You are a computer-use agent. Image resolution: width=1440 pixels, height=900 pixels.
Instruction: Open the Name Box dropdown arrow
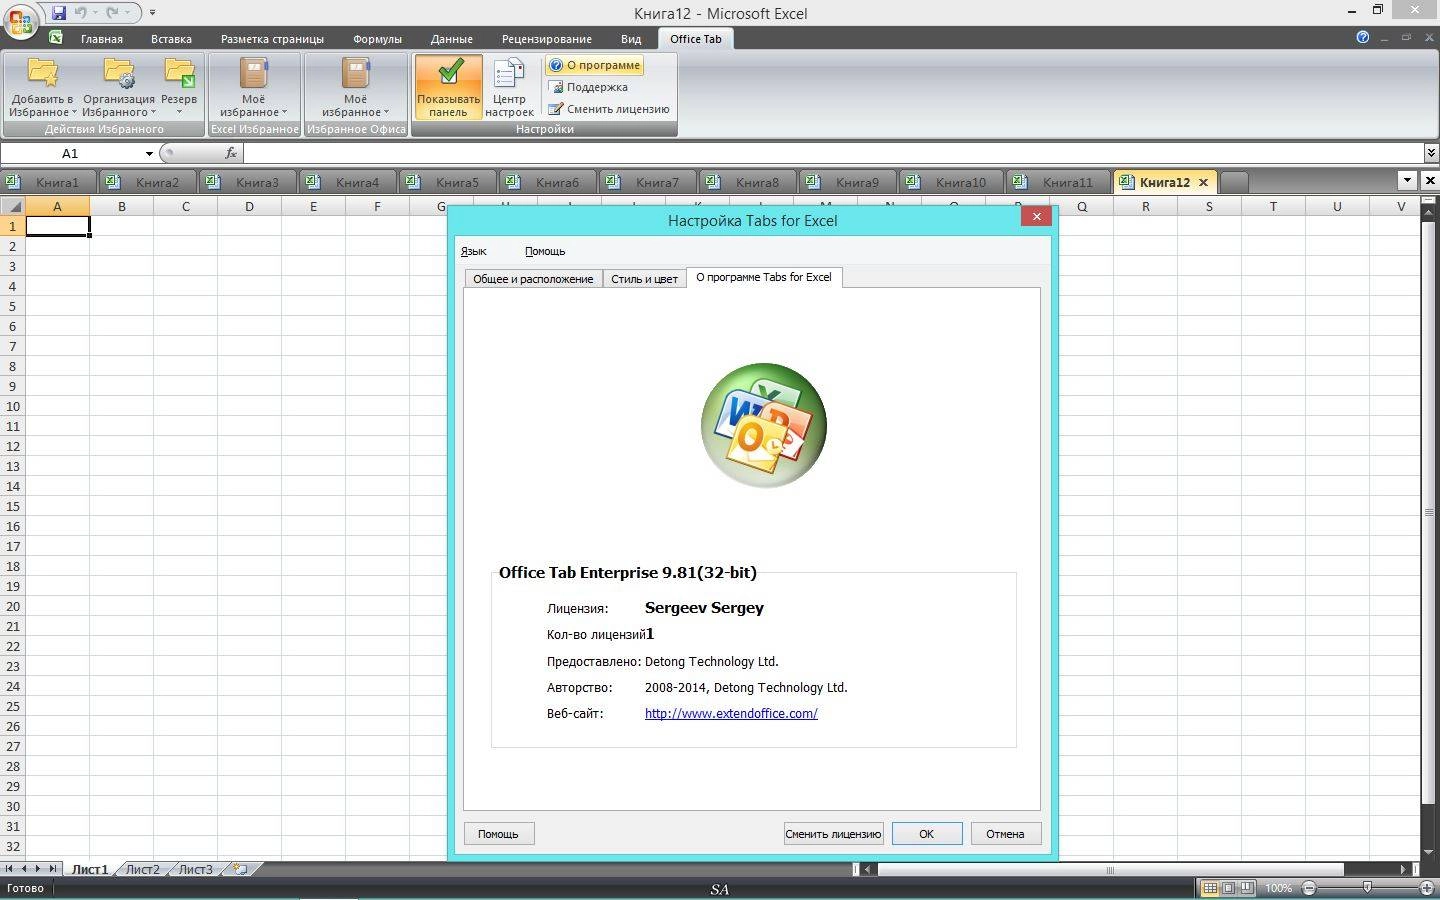pyautogui.click(x=149, y=153)
